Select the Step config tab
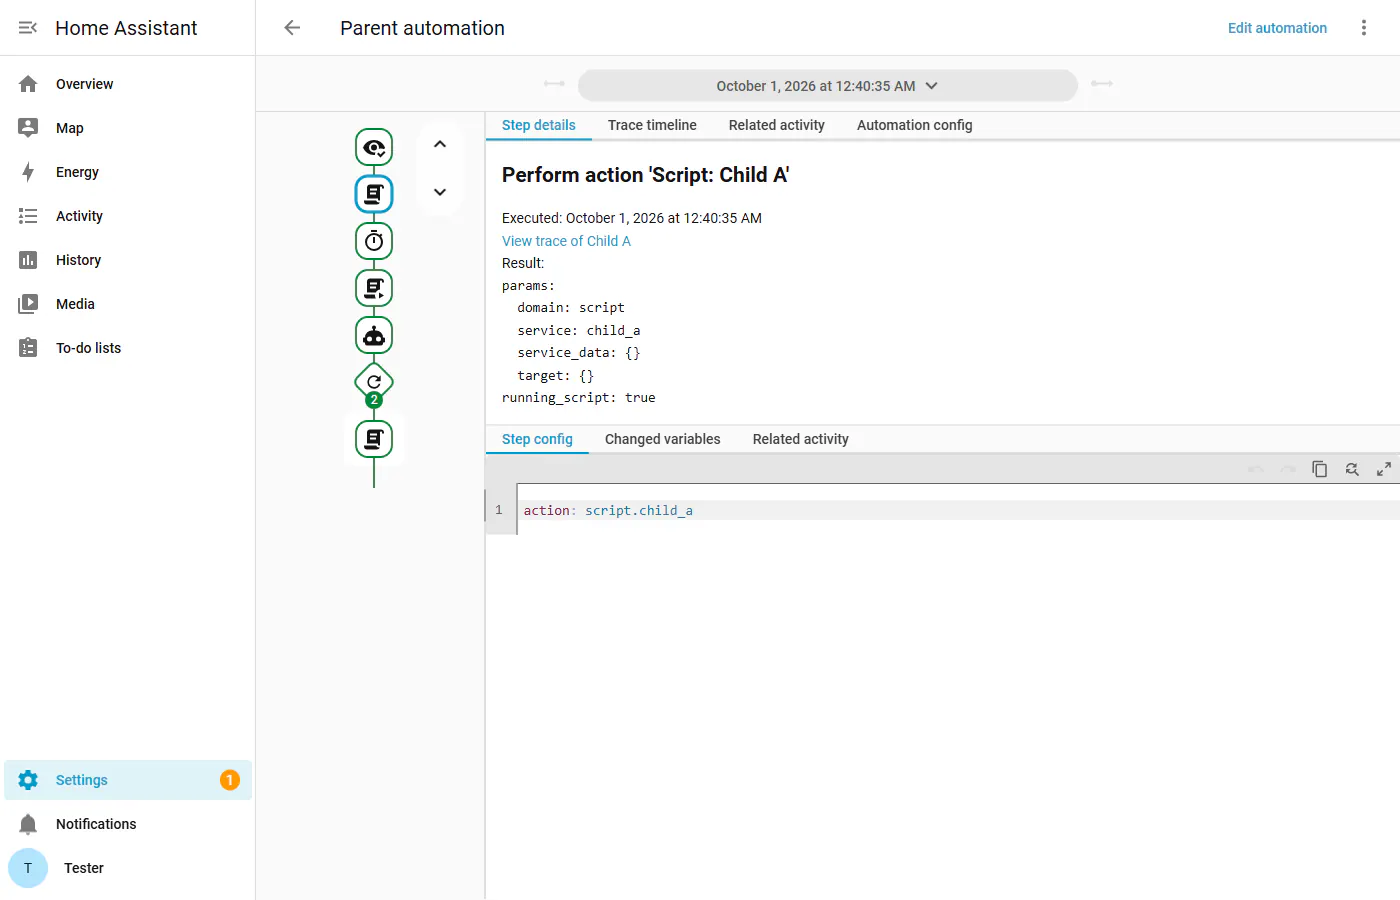Viewport: 1400px width, 900px height. (x=538, y=439)
